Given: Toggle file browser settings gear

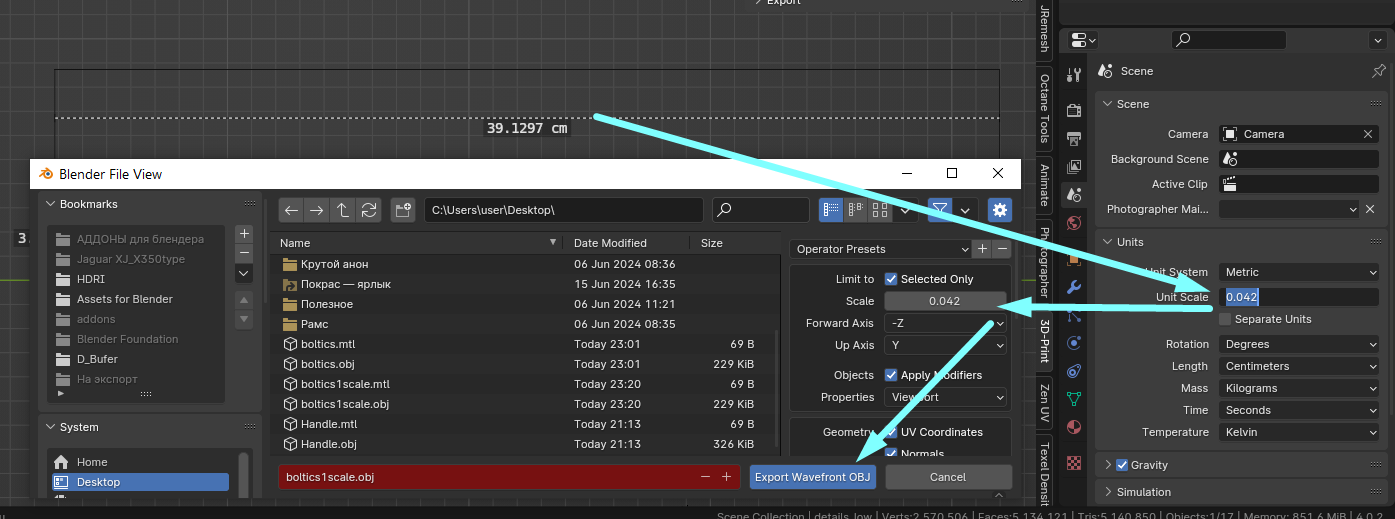Looking at the screenshot, I should tap(999, 210).
